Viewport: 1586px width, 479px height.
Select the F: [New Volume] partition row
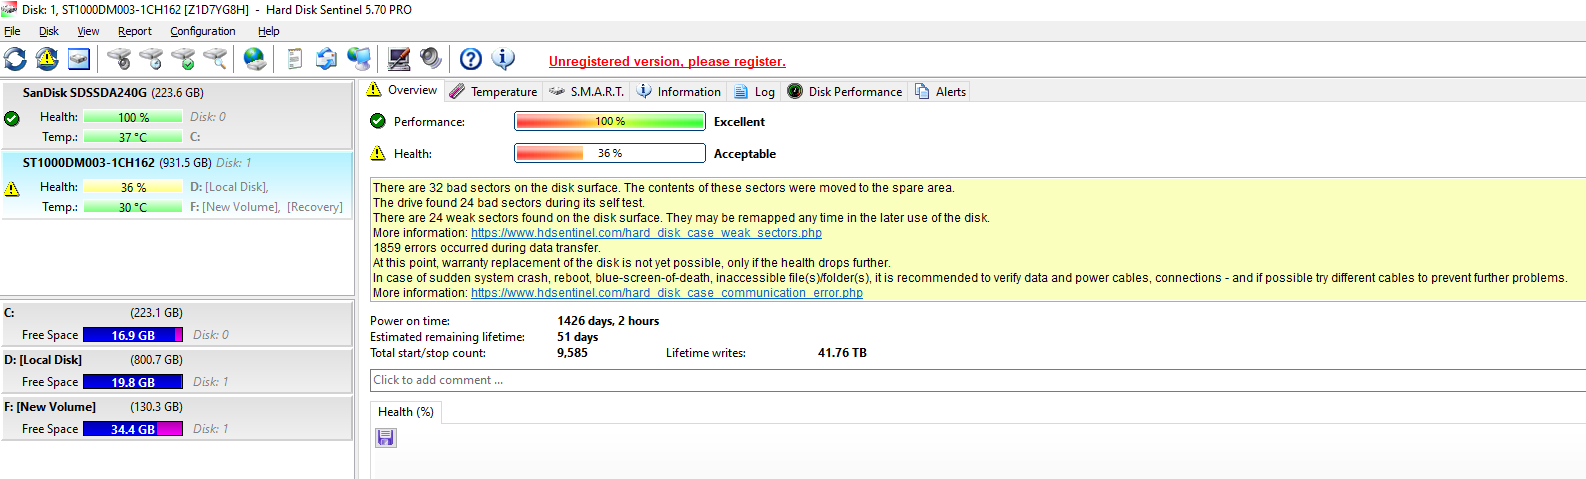(177, 418)
